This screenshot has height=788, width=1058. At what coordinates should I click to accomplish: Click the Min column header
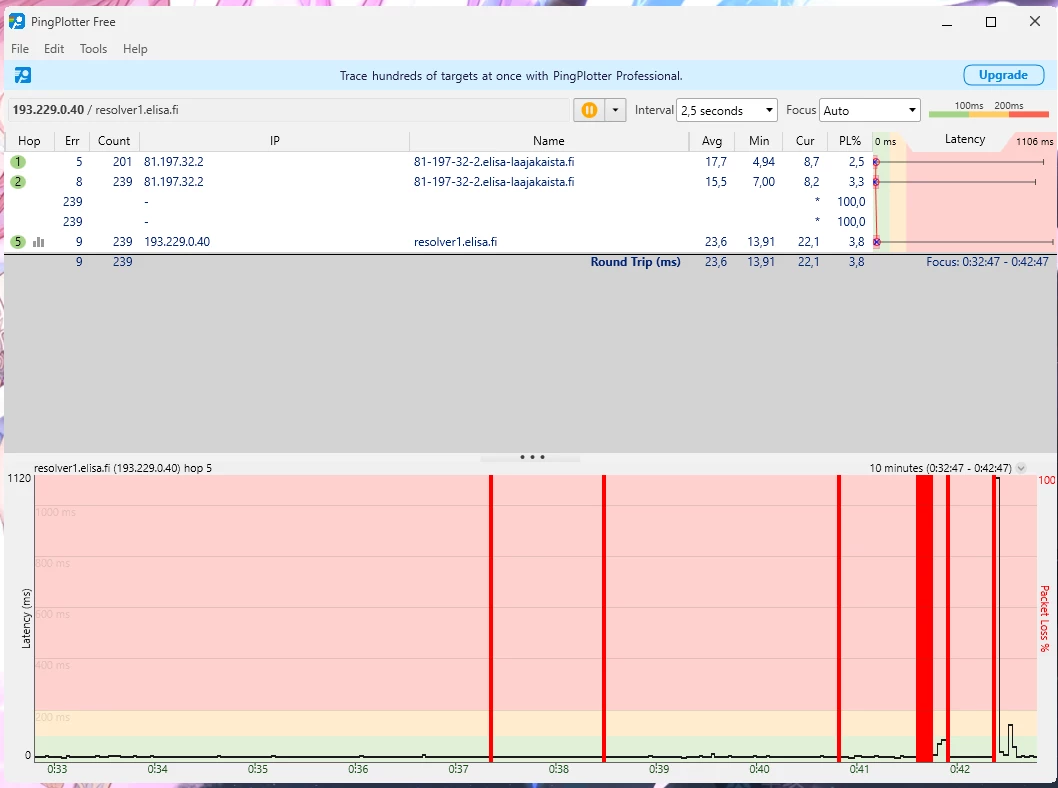click(x=759, y=141)
